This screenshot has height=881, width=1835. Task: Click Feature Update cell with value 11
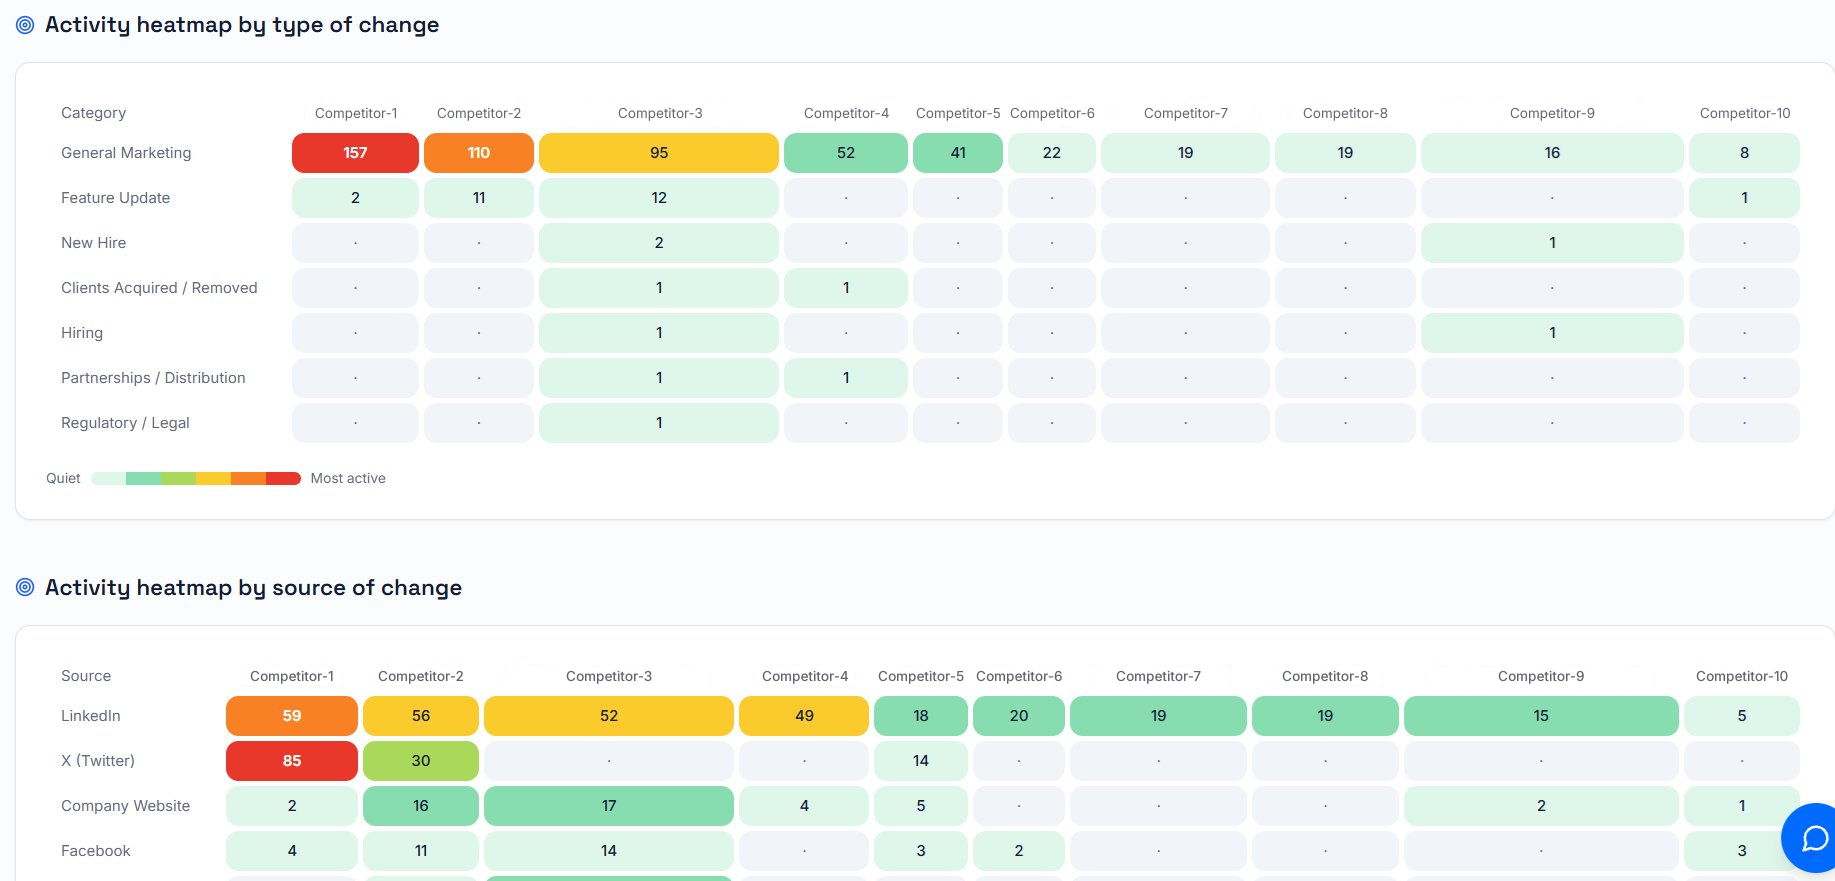tap(479, 198)
